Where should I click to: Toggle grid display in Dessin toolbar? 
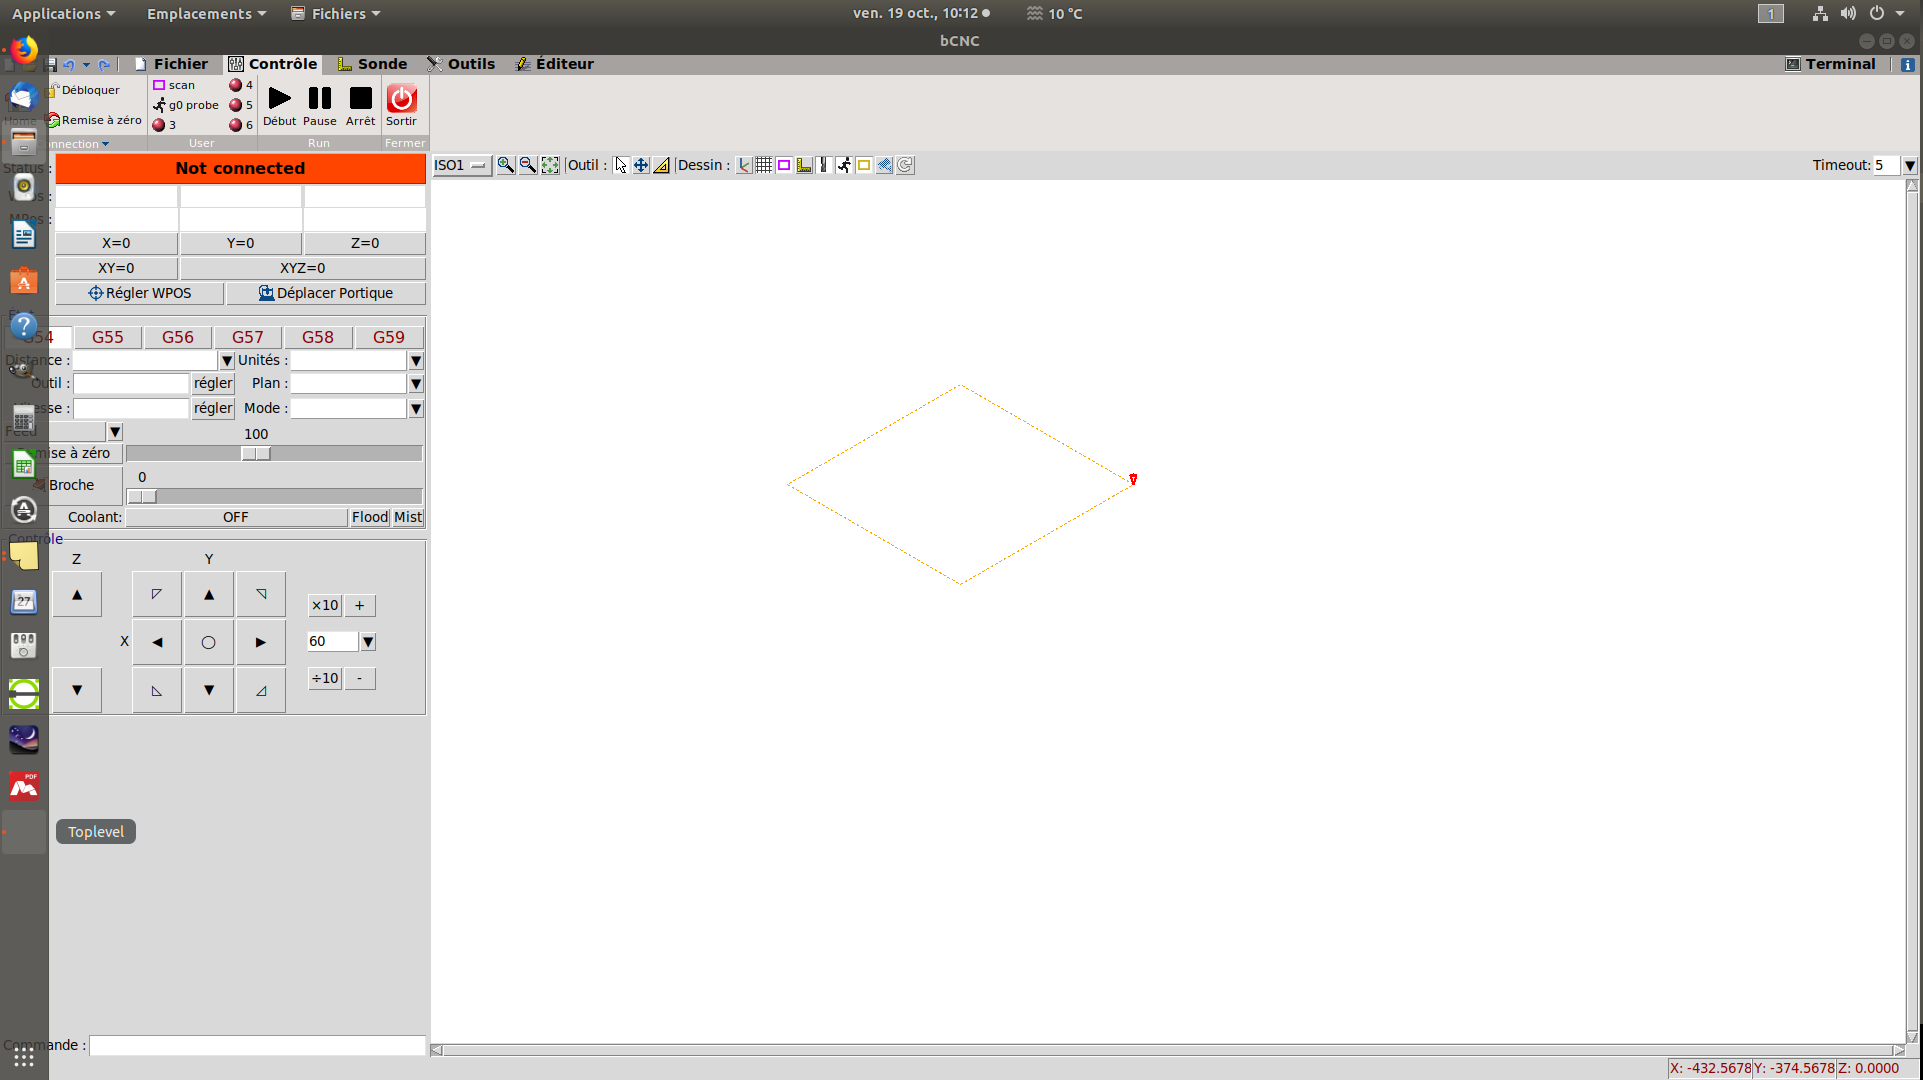coord(764,165)
